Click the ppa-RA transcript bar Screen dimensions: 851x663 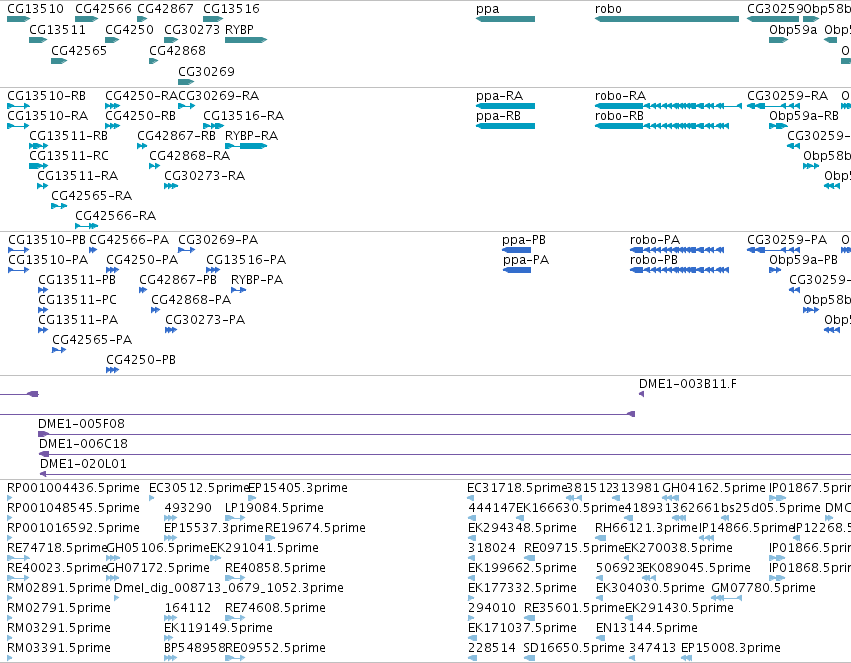point(505,106)
